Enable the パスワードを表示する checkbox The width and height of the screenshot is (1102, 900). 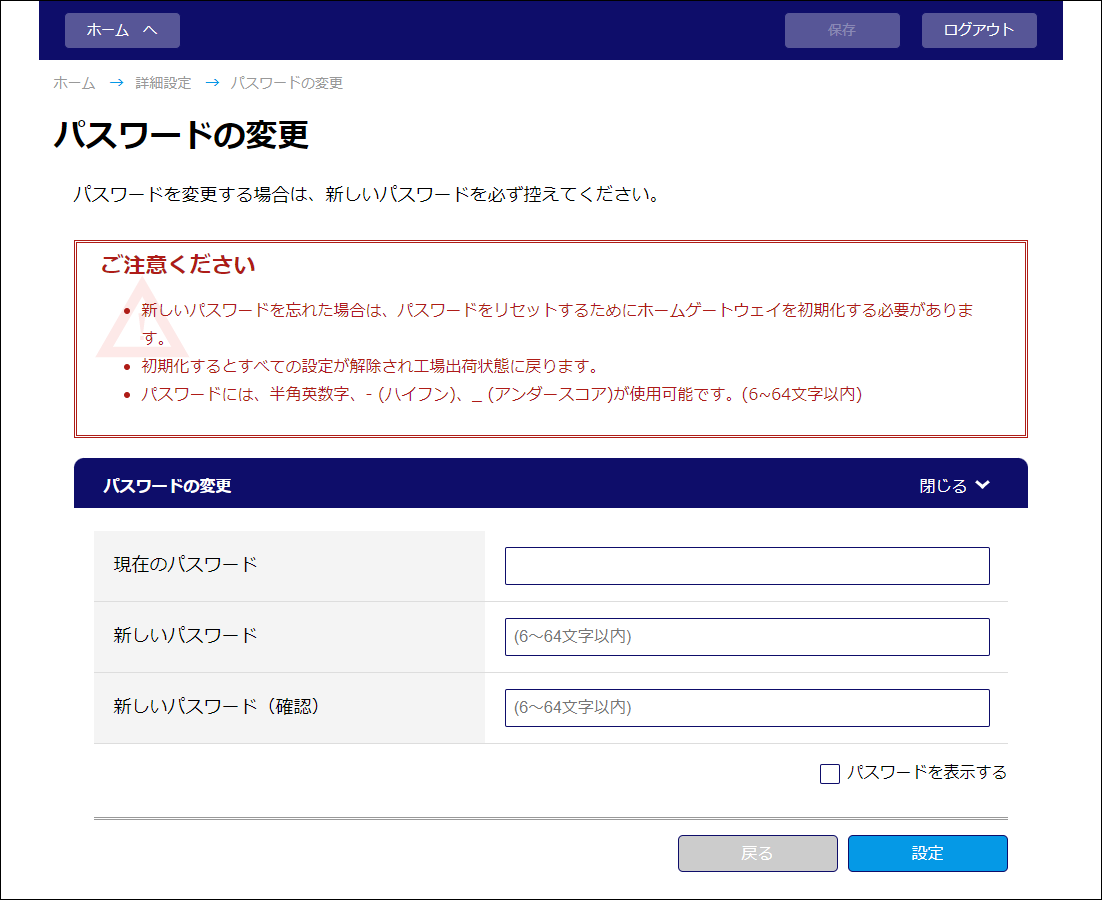[830, 774]
